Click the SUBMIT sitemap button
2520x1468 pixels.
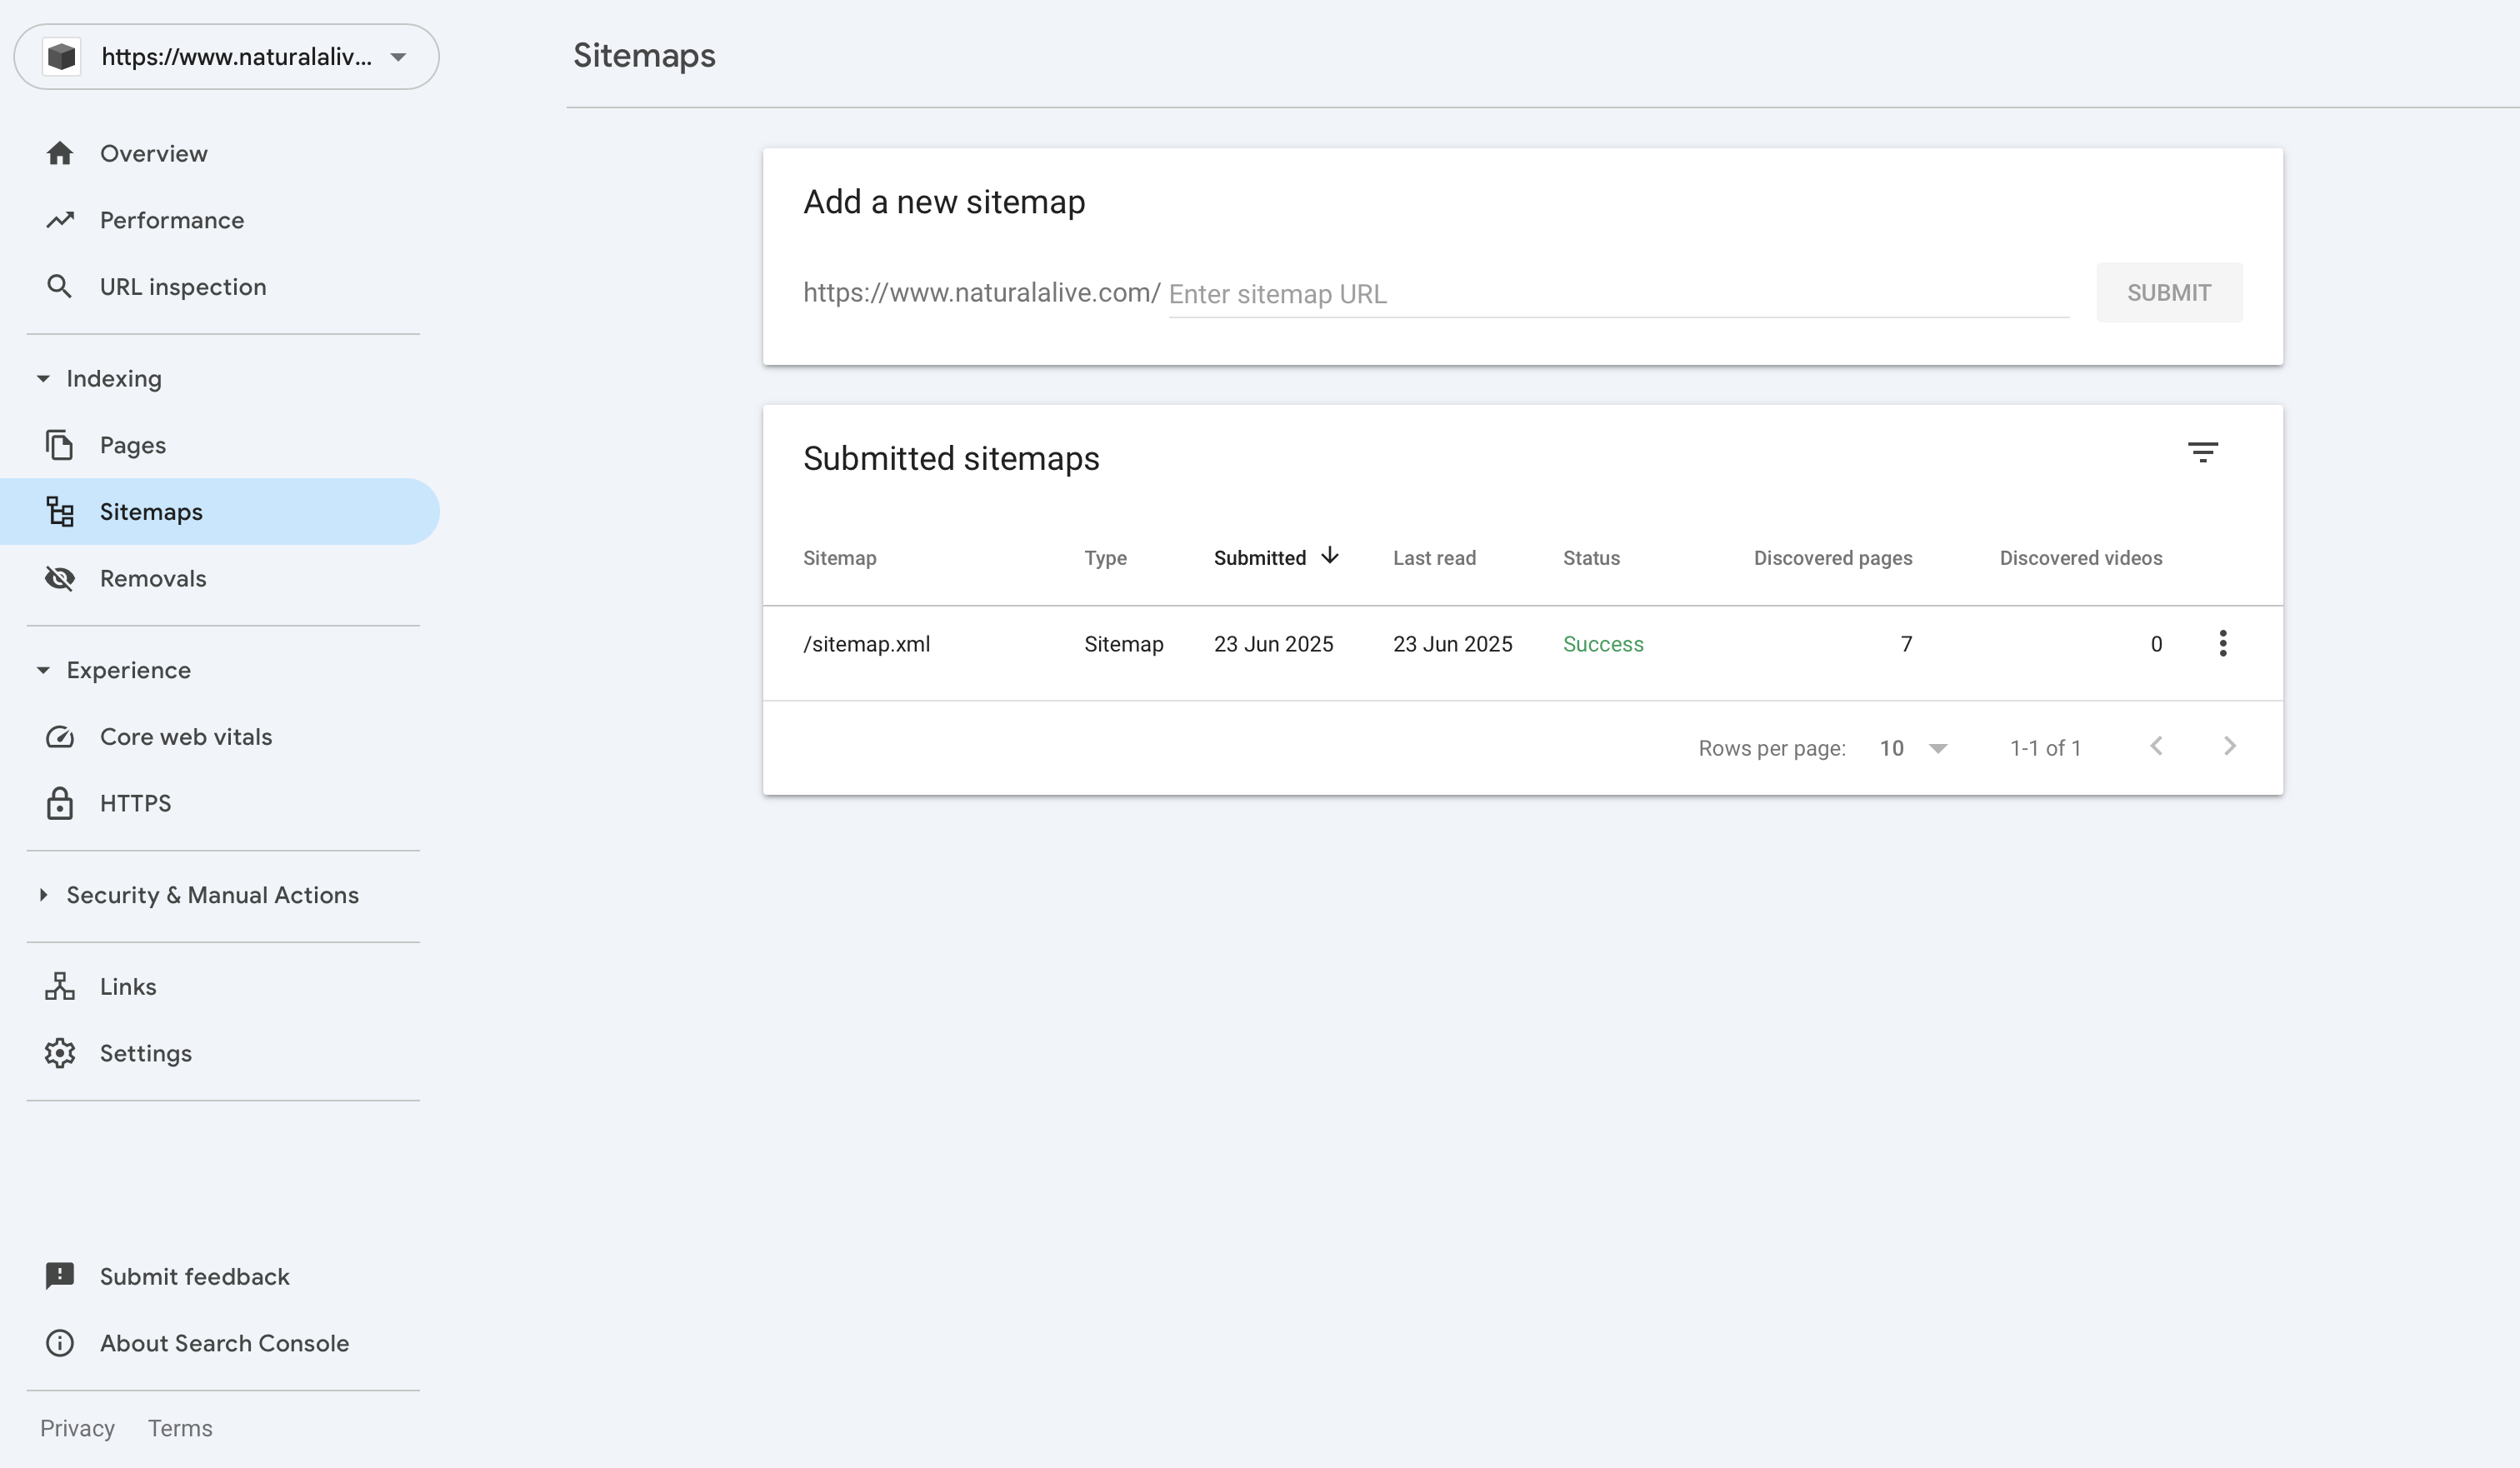(2169, 293)
